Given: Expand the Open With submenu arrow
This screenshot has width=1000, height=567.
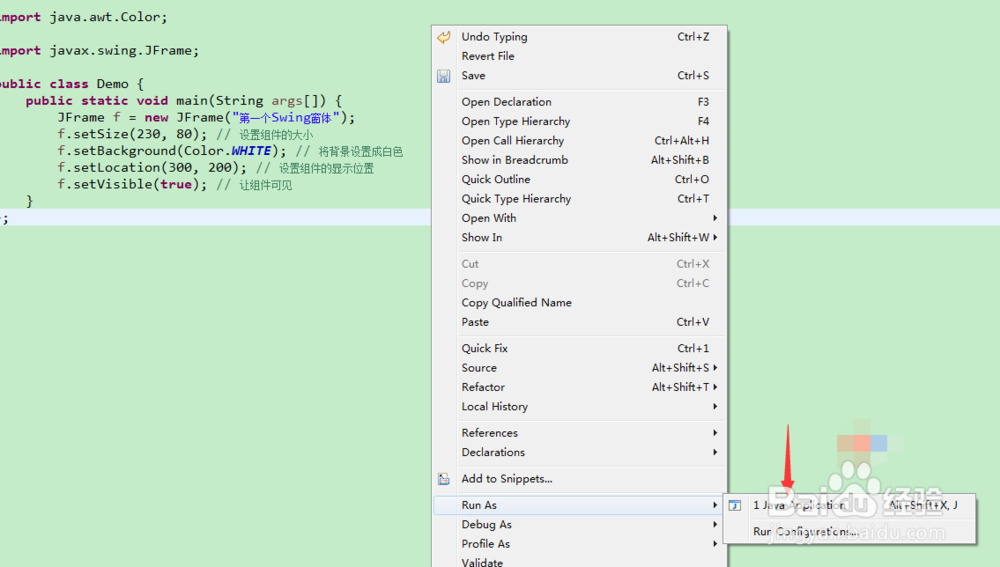Looking at the screenshot, I should pos(715,218).
